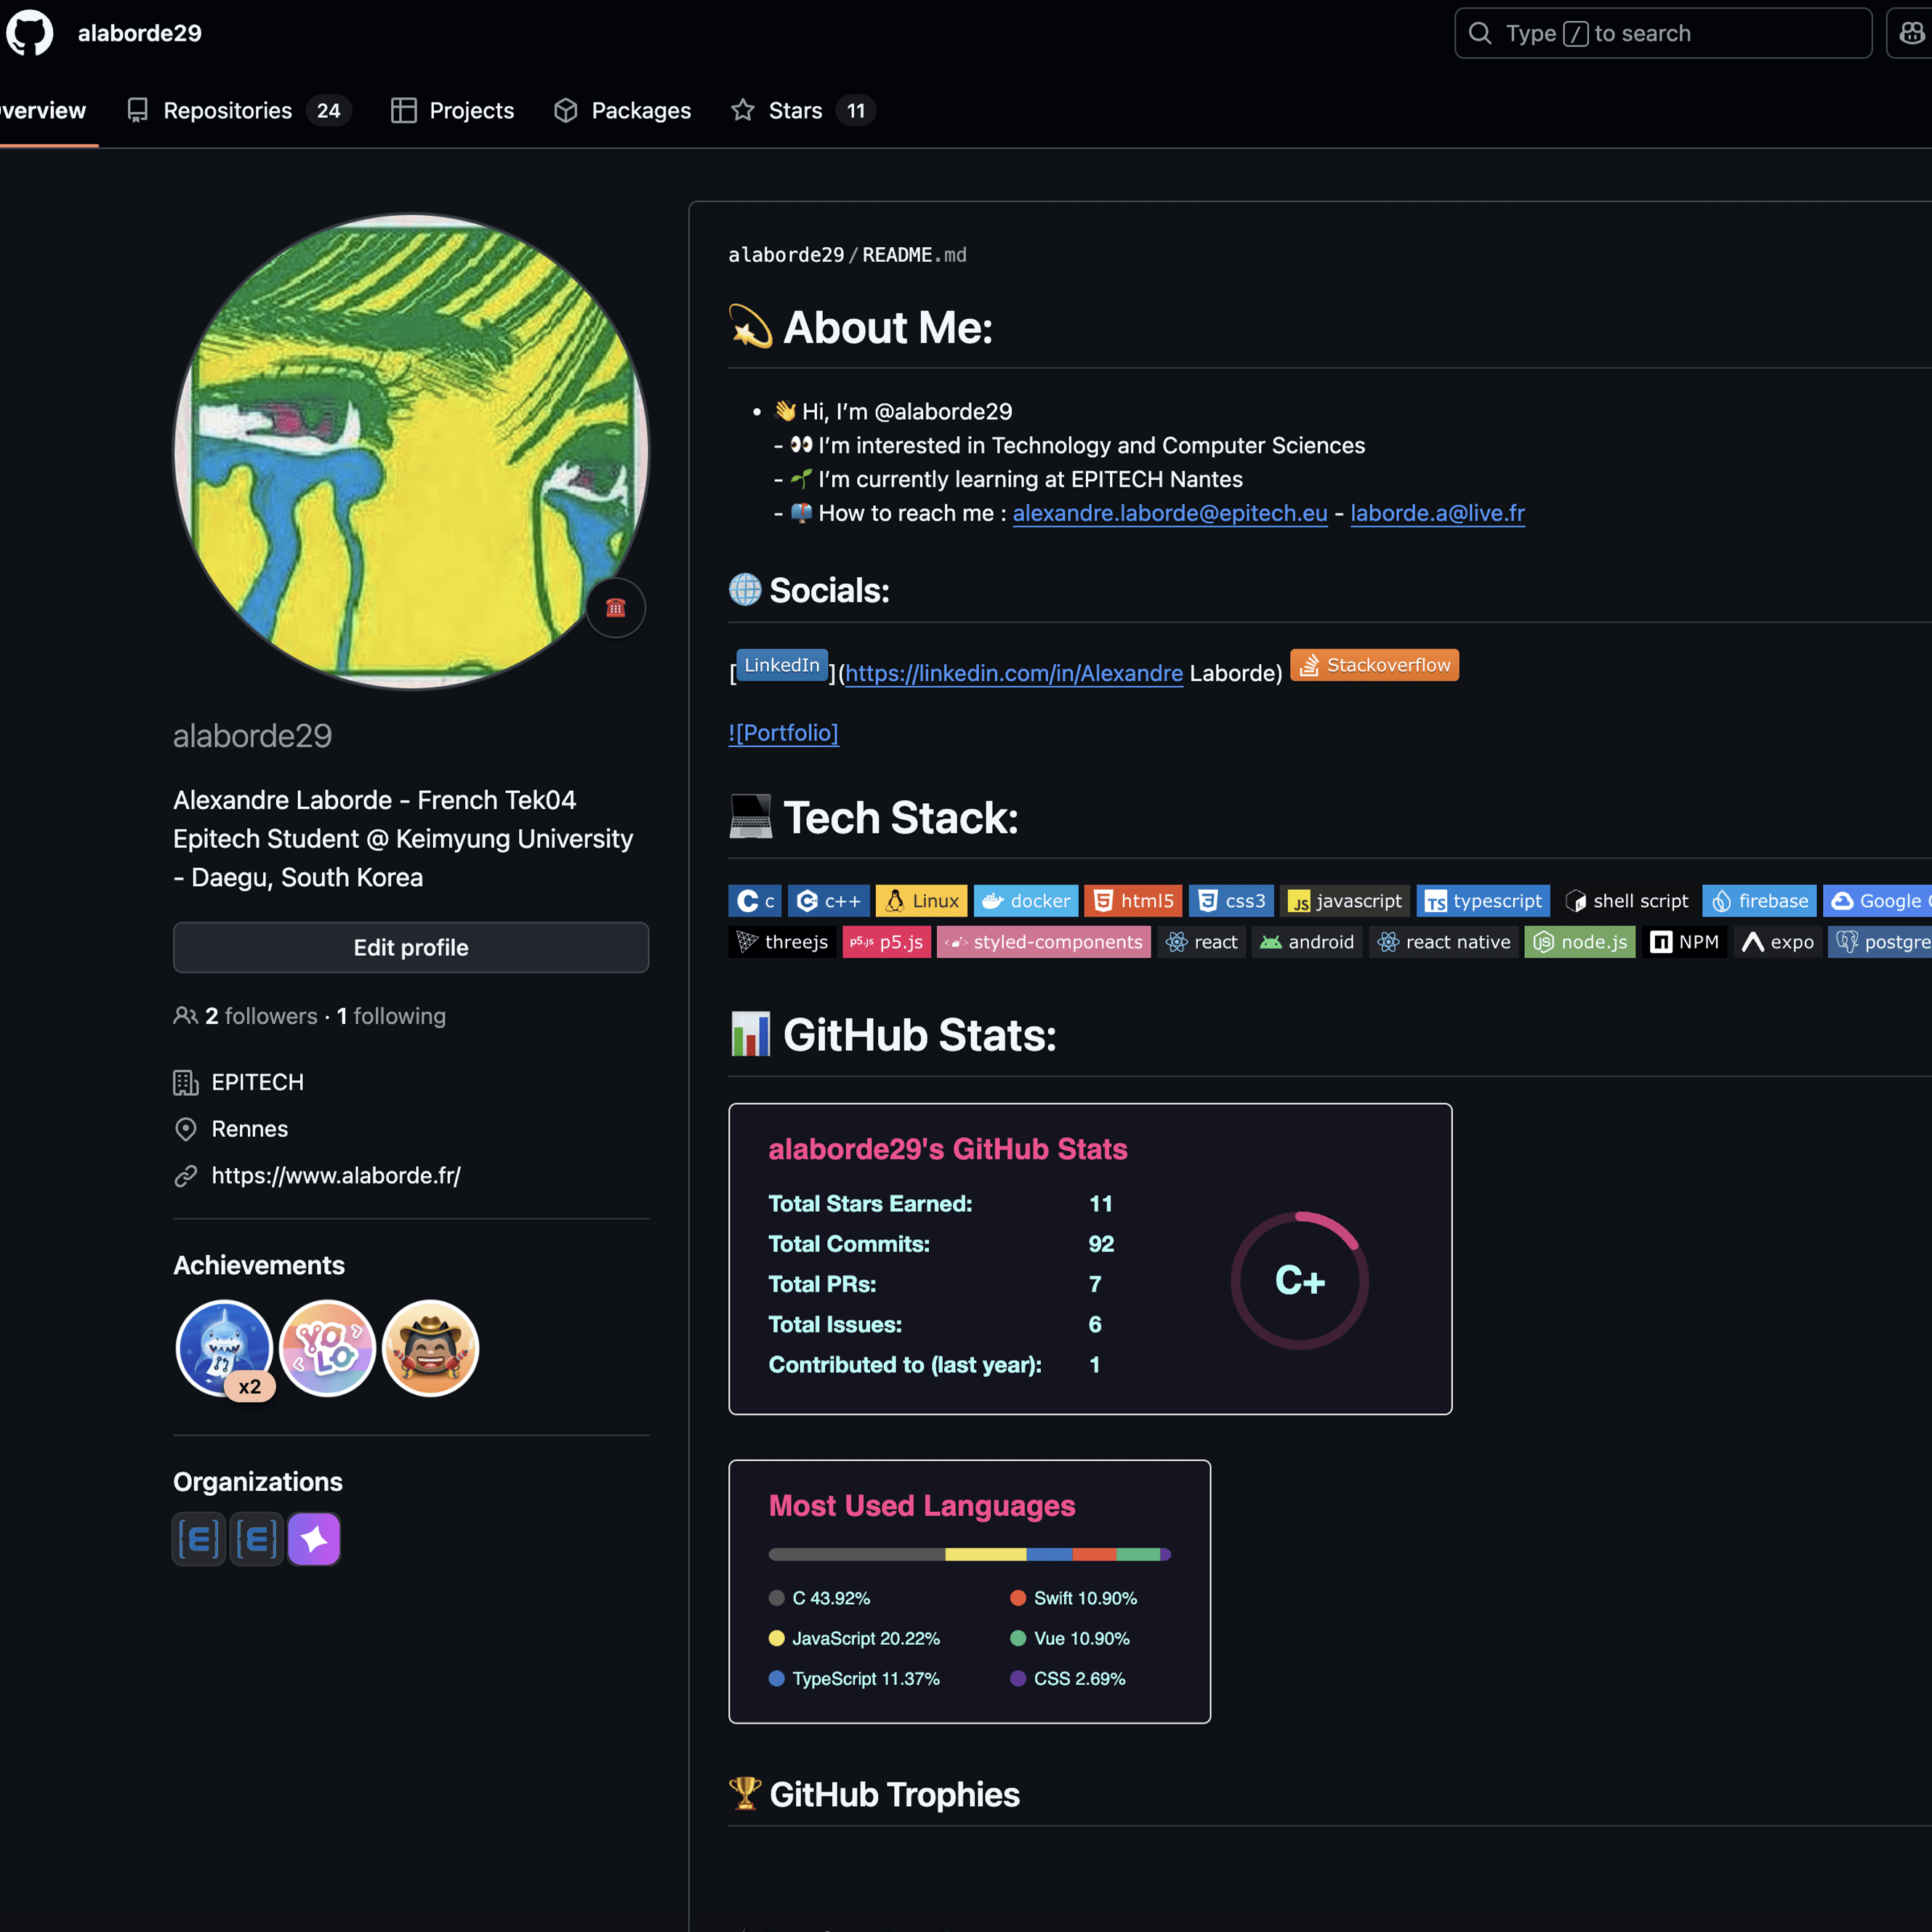Image resolution: width=1932 pixels, height=1932 pixels.
Task: Click the GitHub Octocat logo
Action: point(30,33)
